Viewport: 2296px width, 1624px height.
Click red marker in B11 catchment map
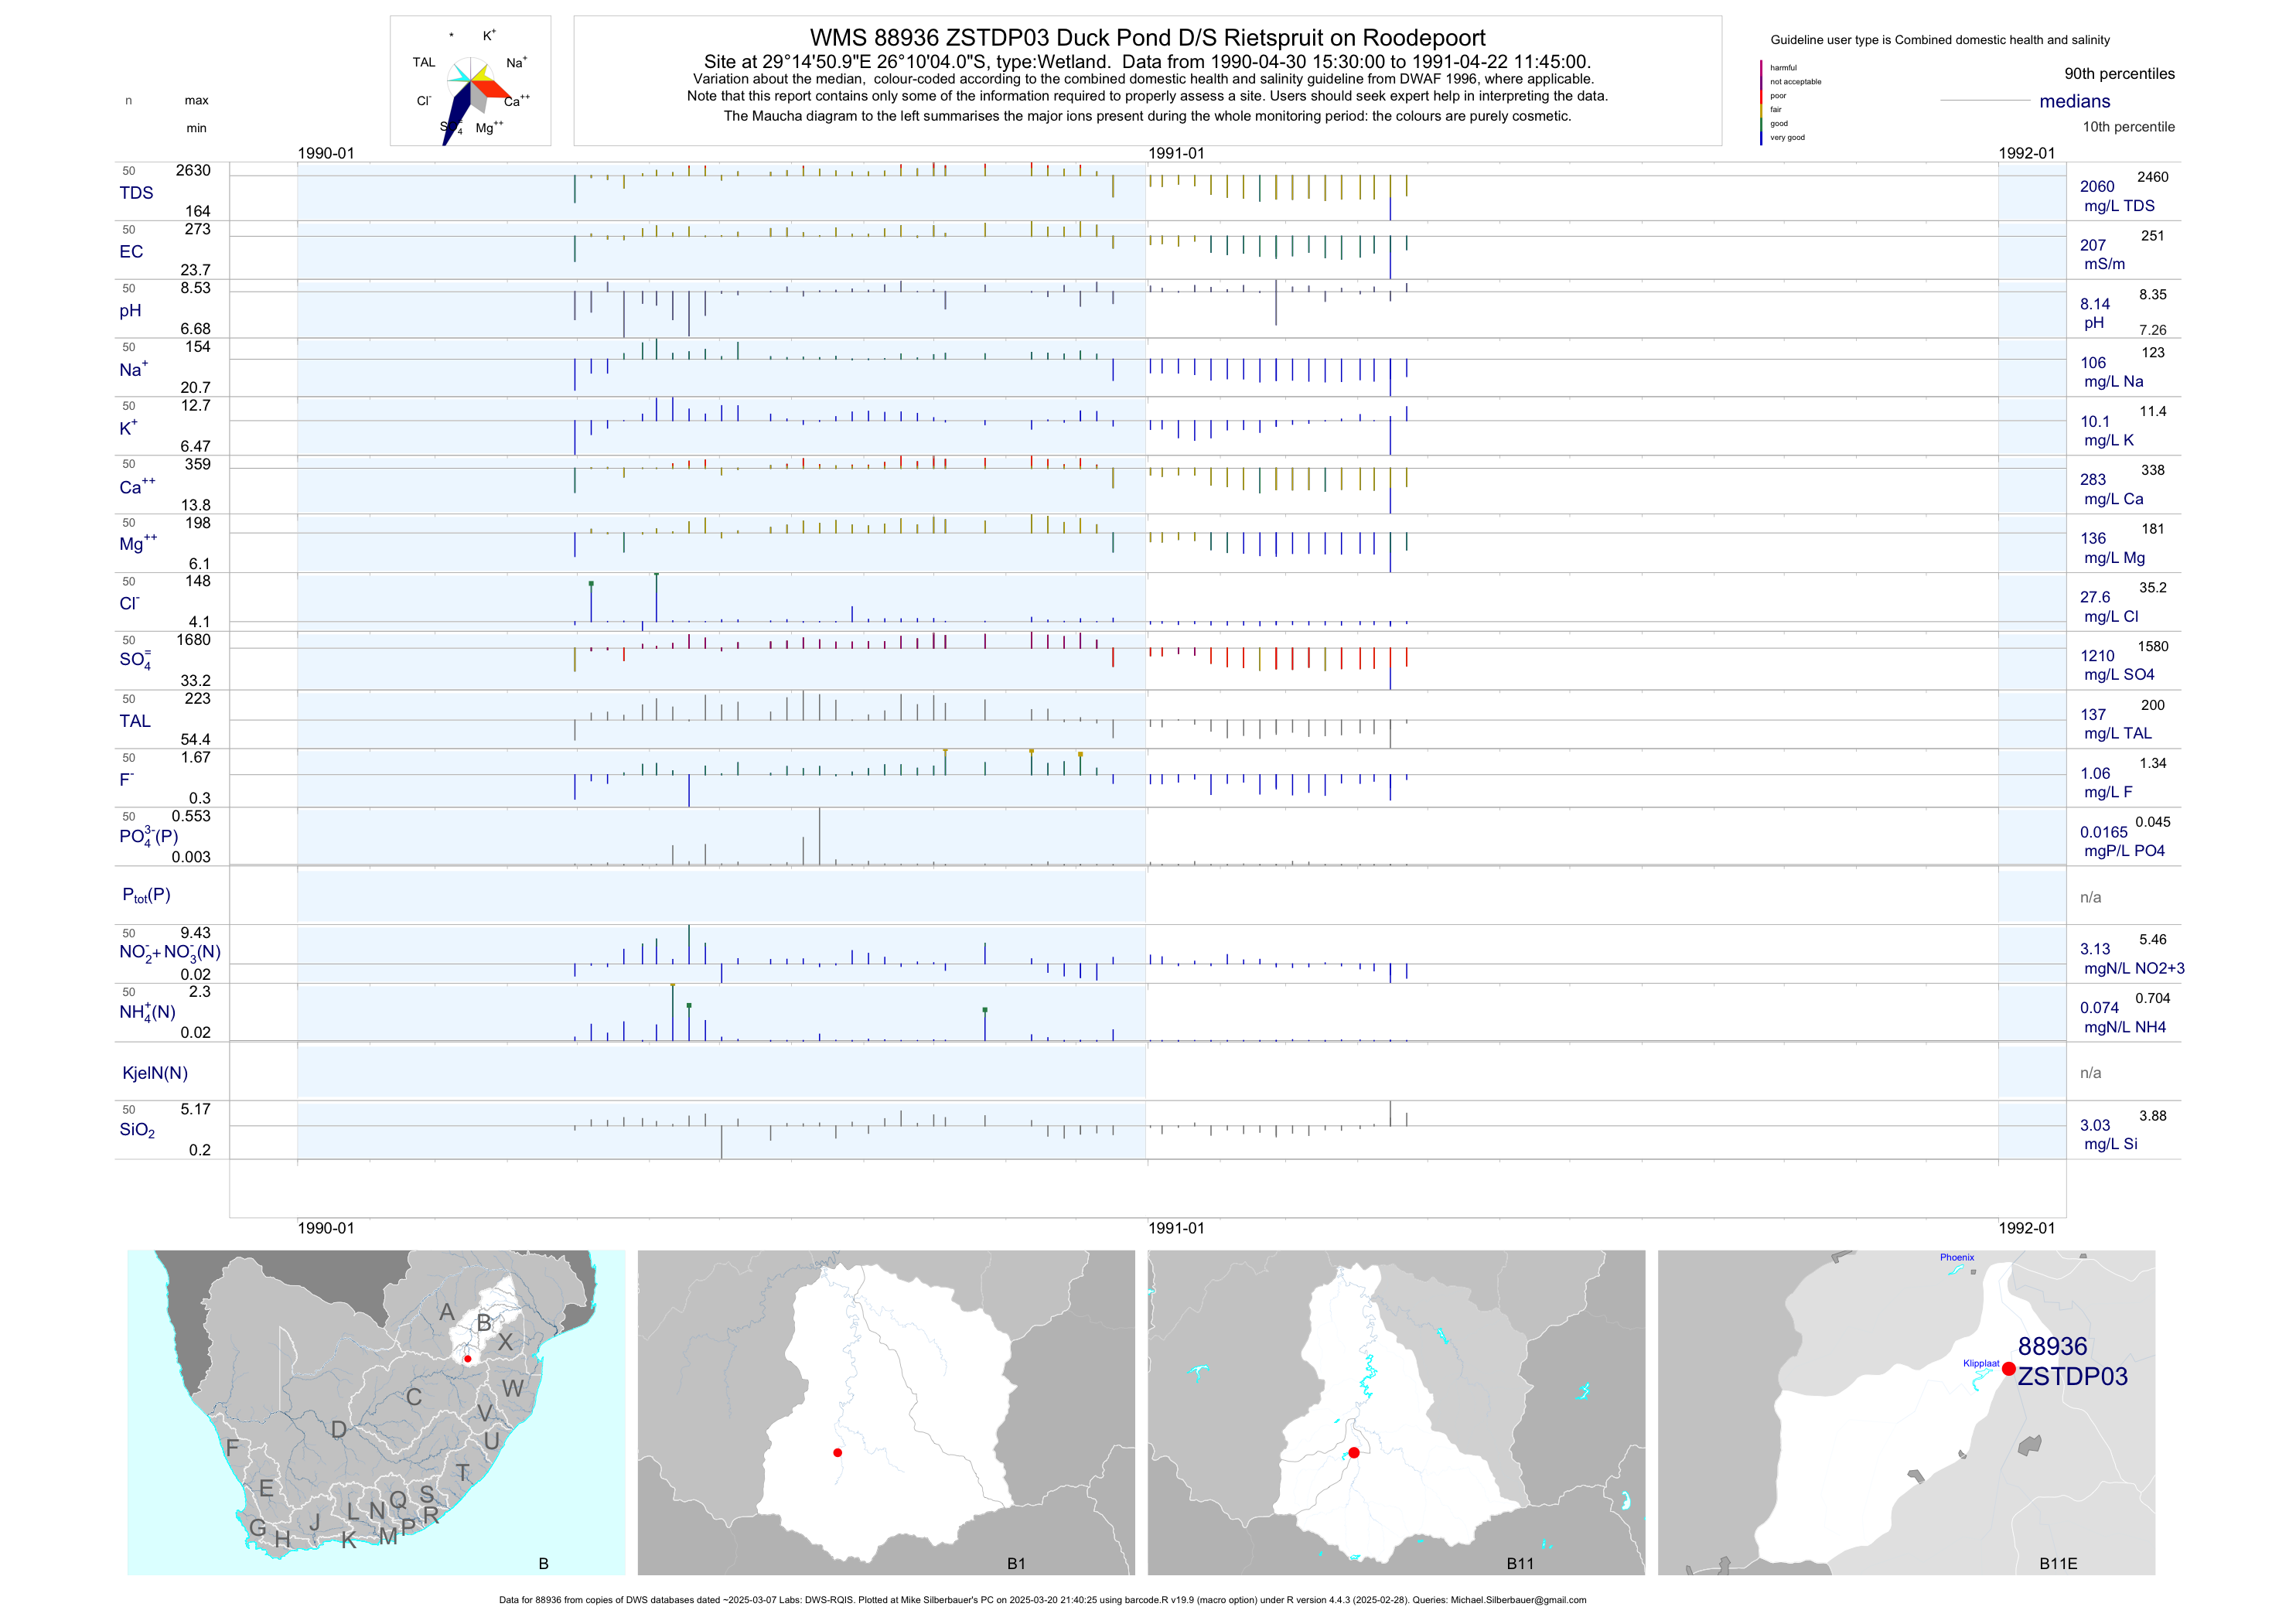[1353, 1453]
